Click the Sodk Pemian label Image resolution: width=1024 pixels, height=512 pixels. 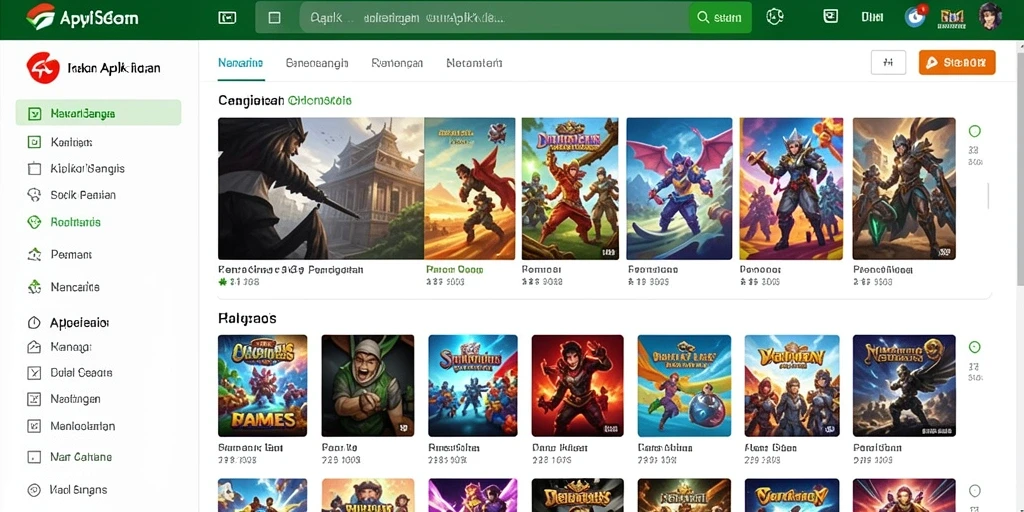pyautogui.click(x=83, y=195)
